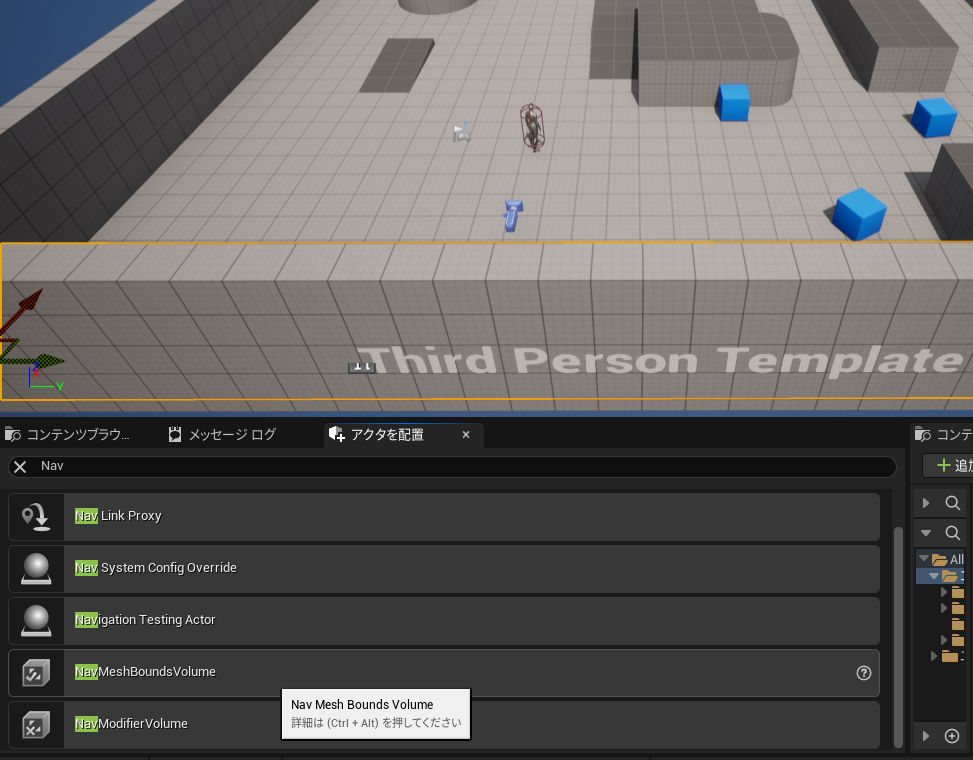Screen dimensions: 973x760
Task: Select the child folder without an expand arrow
Action: coord(958,624)
